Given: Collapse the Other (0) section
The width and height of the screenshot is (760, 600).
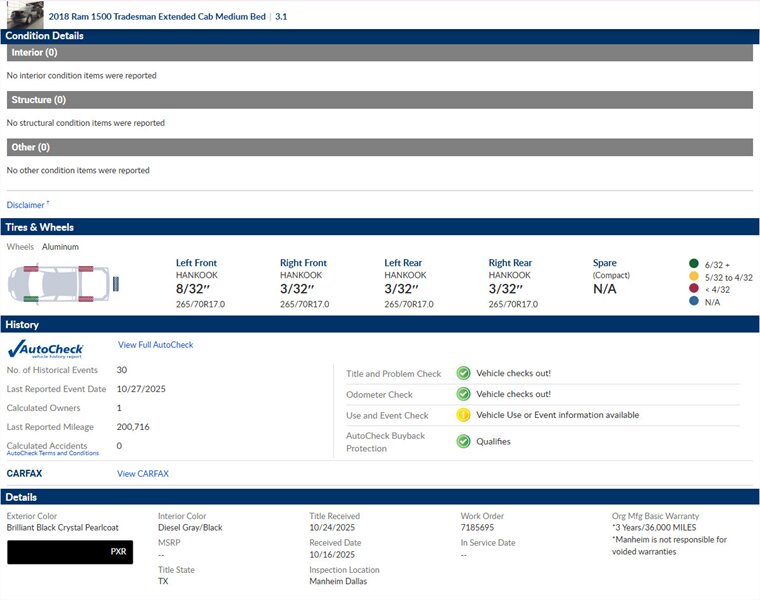Looking at the screenshot, I should coord(379,147).
